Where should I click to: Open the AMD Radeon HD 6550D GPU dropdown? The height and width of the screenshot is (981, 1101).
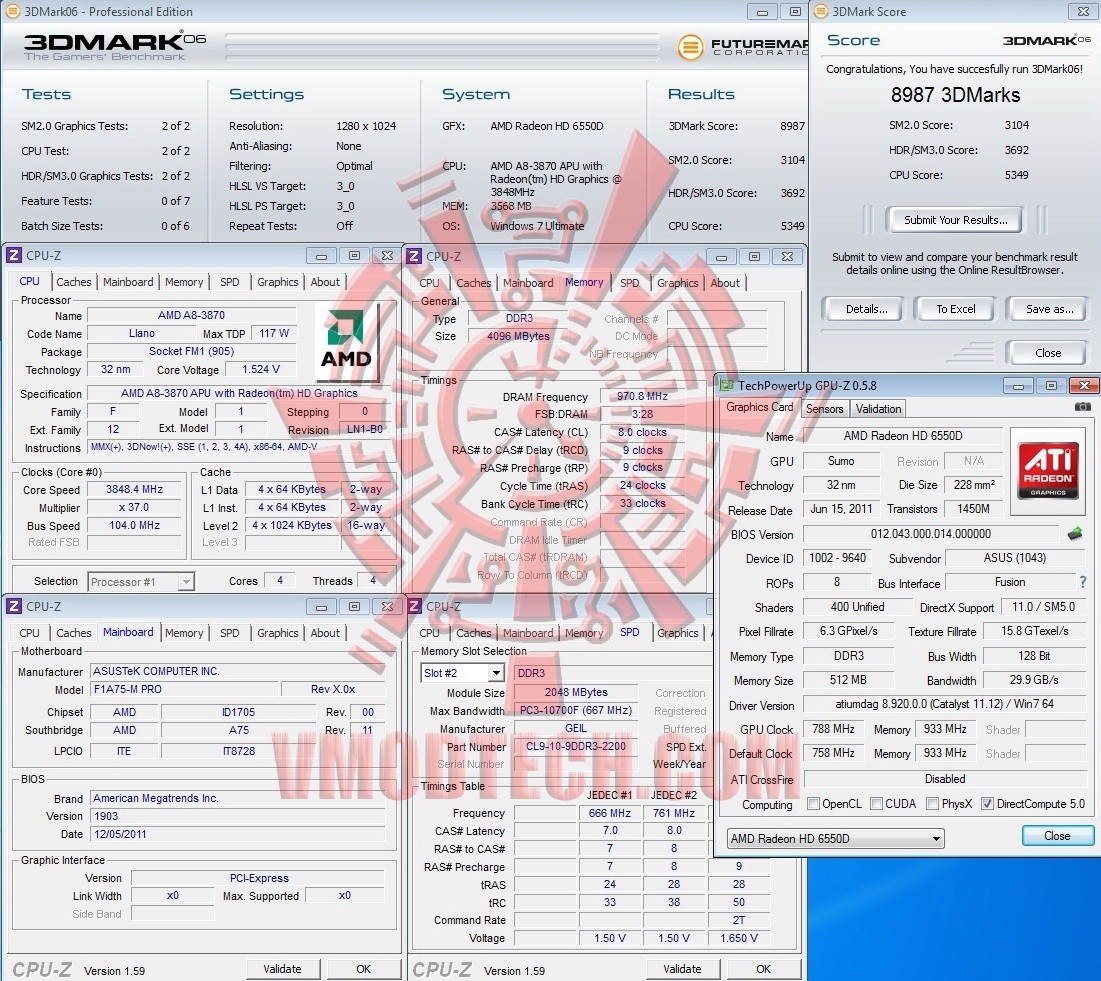(x=836, y=838)
